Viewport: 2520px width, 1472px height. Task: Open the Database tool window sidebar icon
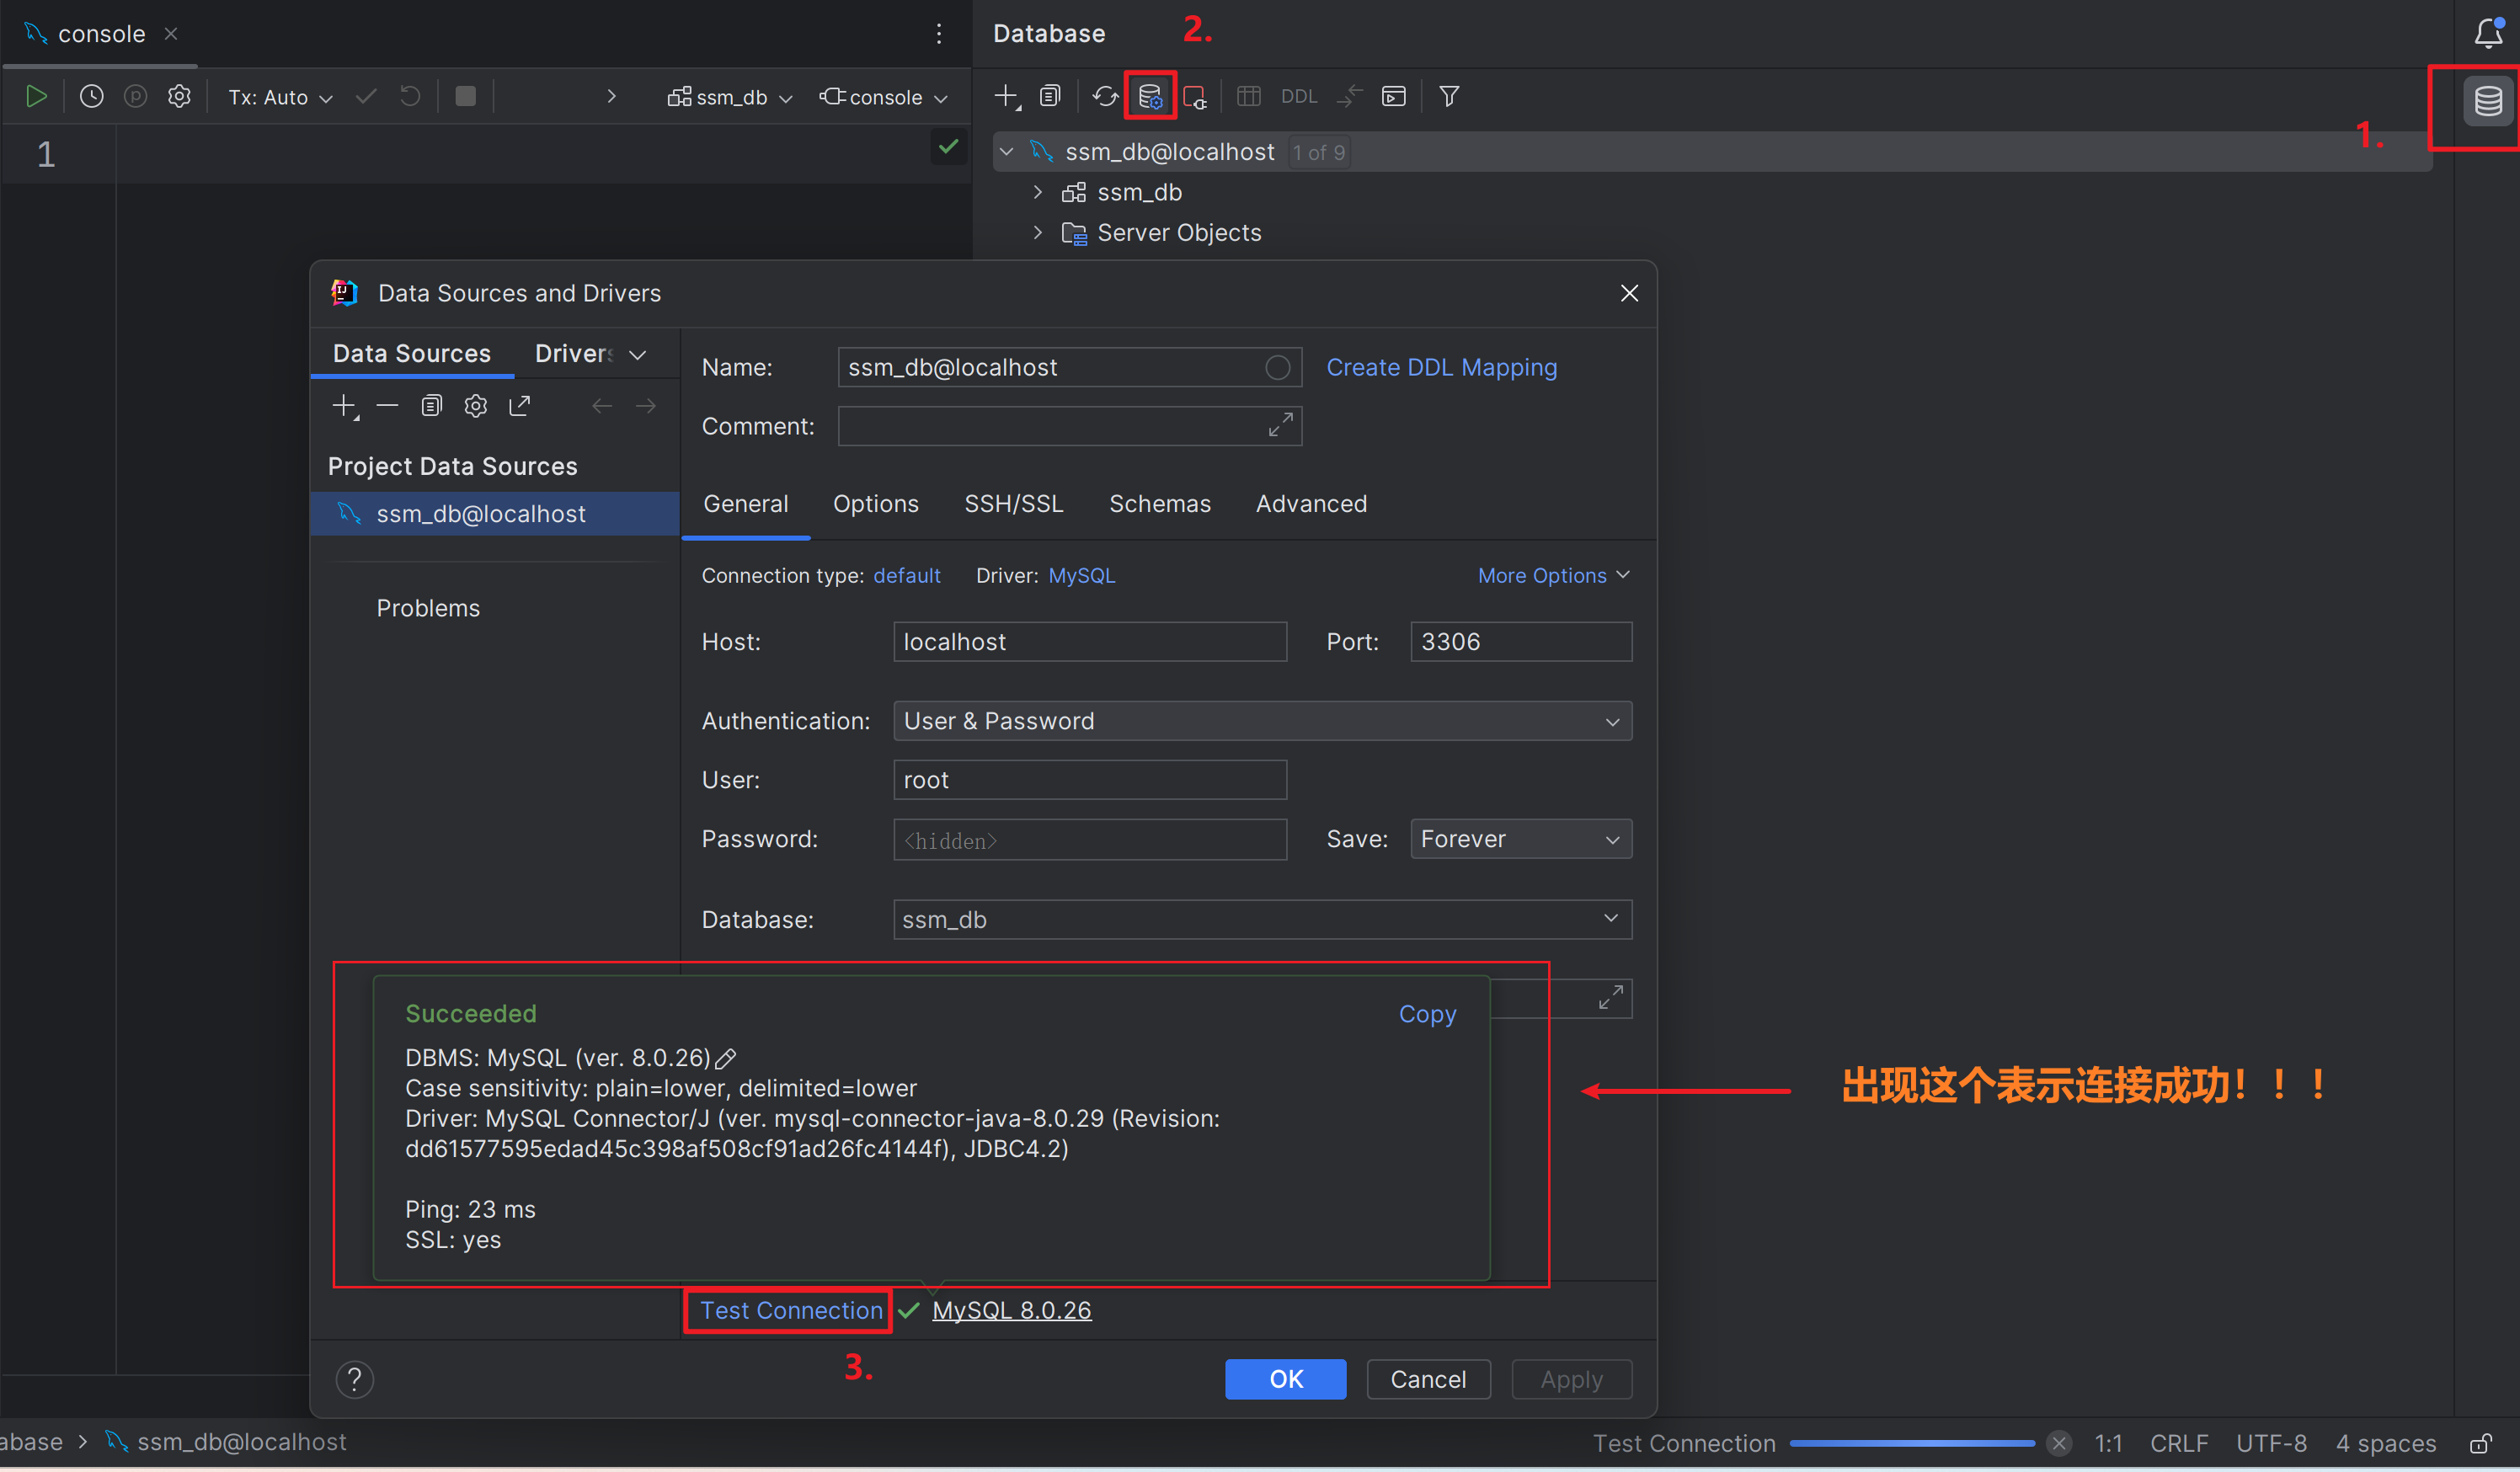coord(2487,101)
